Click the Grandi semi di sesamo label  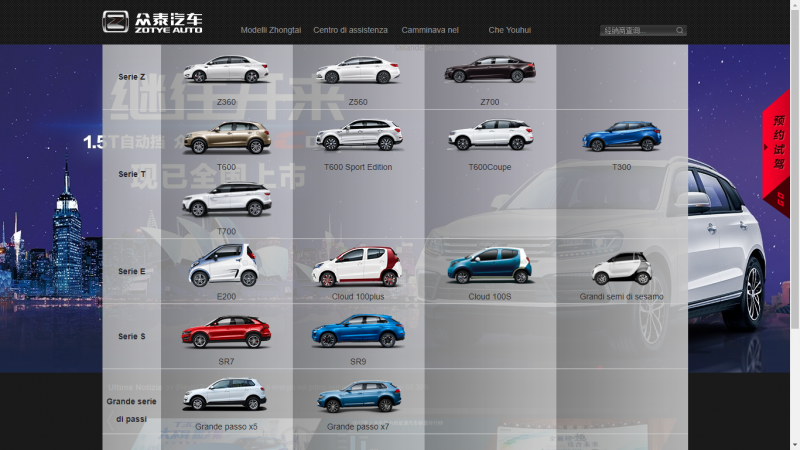(x=621, y=296)
